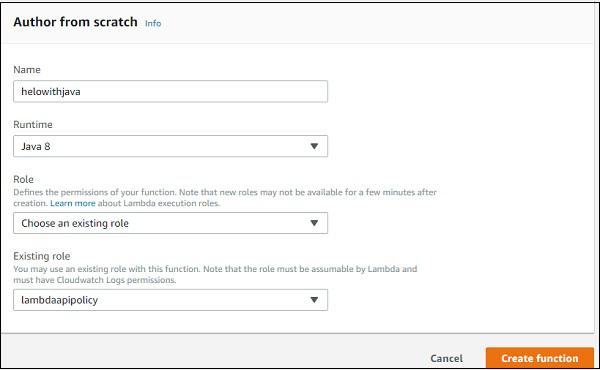
Task: Open the Role dropdown showing Choose an existing role
Action: coord(170,223)
